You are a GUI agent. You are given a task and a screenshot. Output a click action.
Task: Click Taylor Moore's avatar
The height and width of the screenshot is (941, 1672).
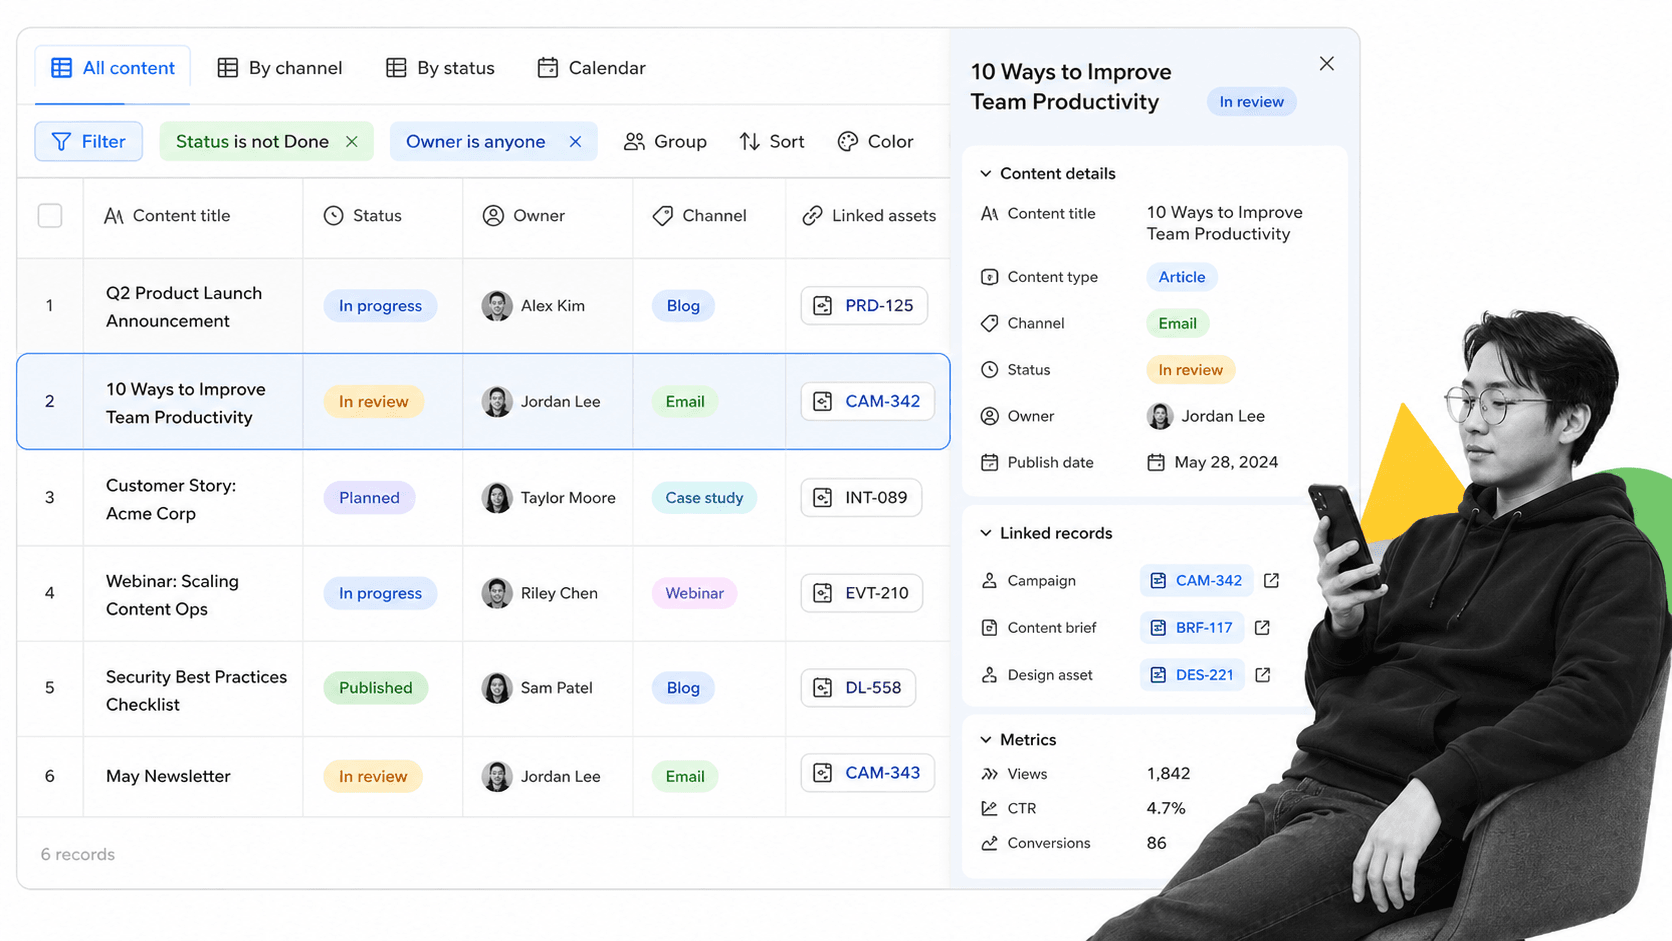click(497, 498)
